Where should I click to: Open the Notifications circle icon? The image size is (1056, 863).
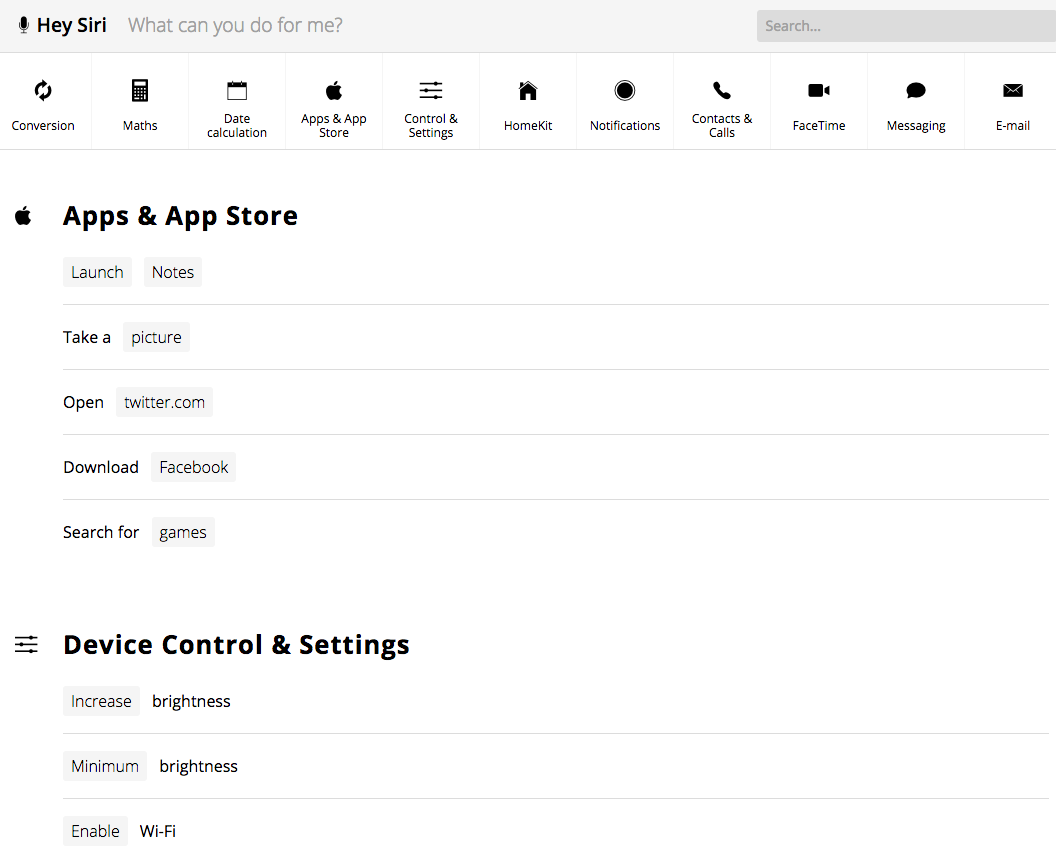pyautogui.click(x=625, y=90)
